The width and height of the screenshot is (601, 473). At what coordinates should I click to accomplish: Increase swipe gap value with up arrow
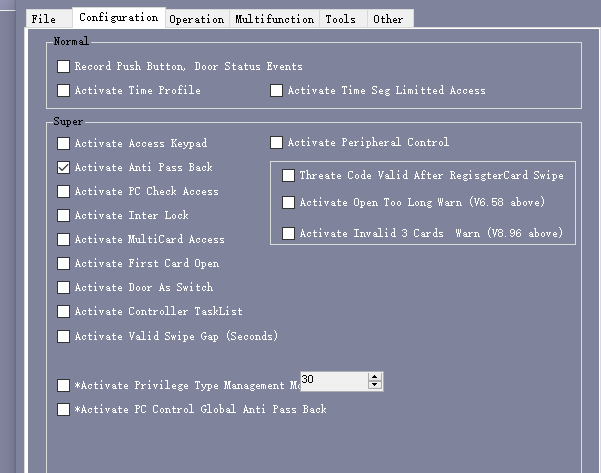pyautogui.click(x=375, y=377)
